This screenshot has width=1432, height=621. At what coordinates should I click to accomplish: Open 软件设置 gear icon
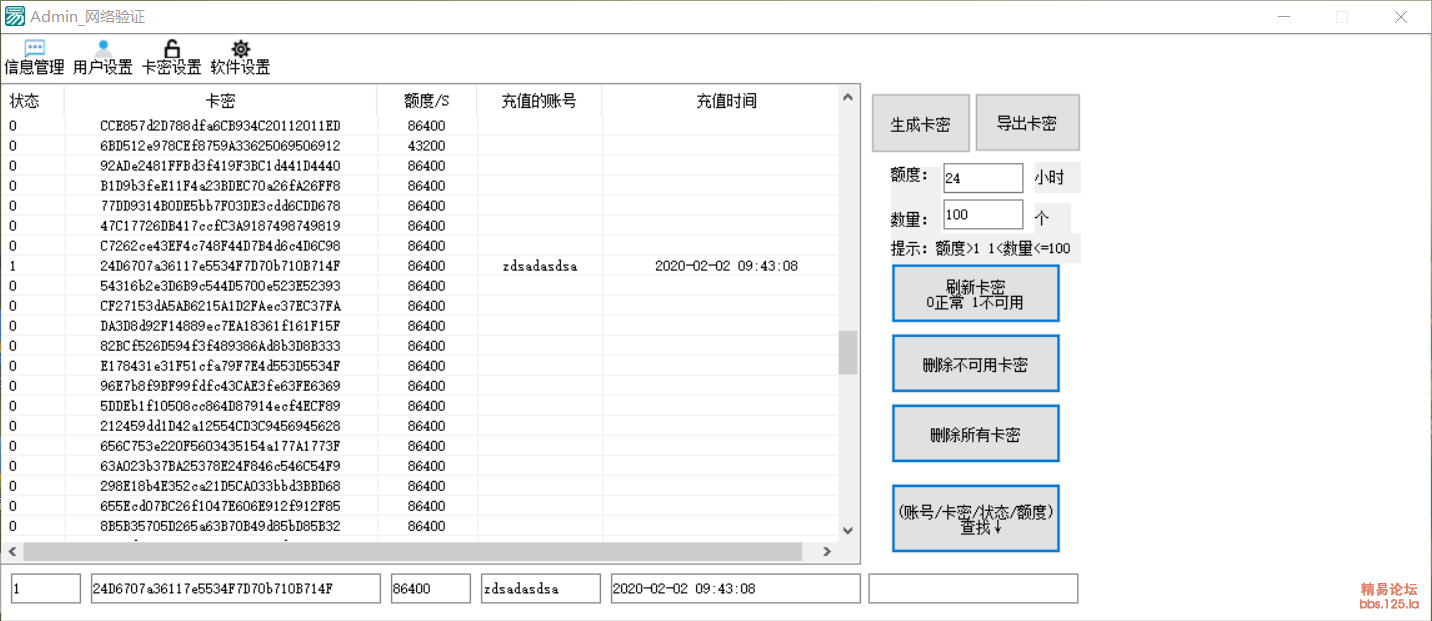[240, 49]
